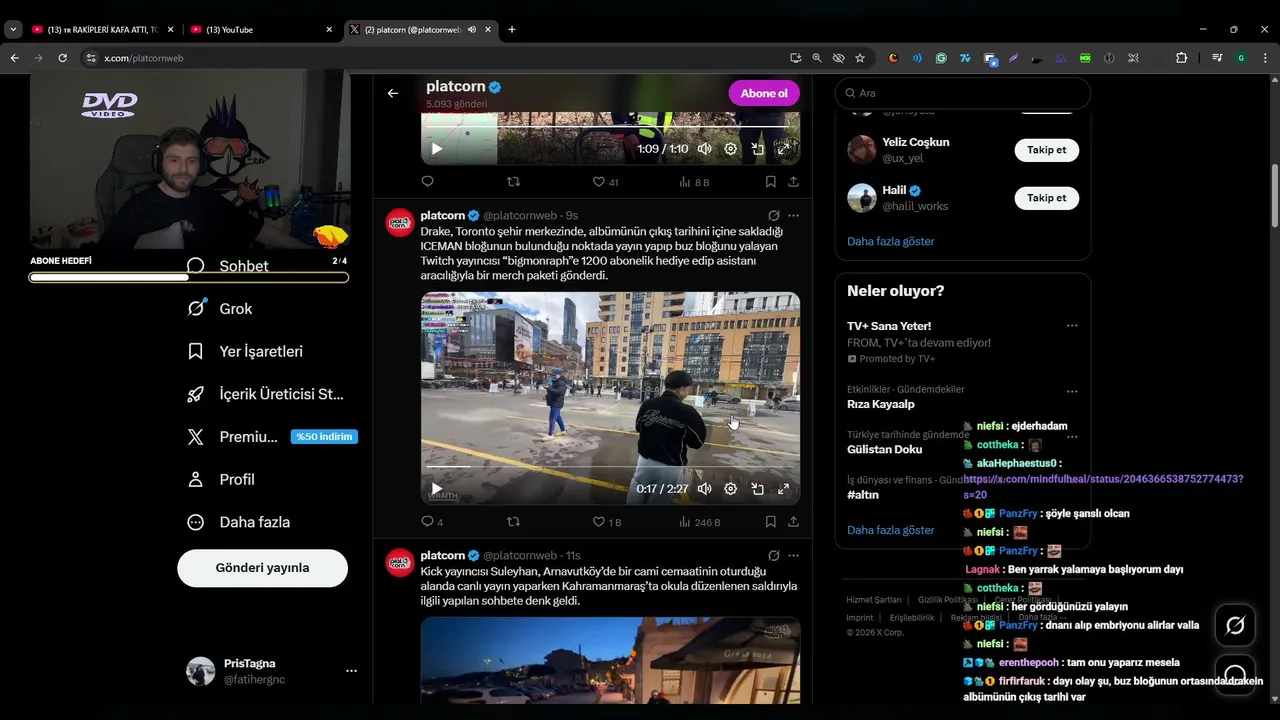Follow Halil with Takip et
The width and height of the screenshot is (1280, 720).
tap(1047, 198)
